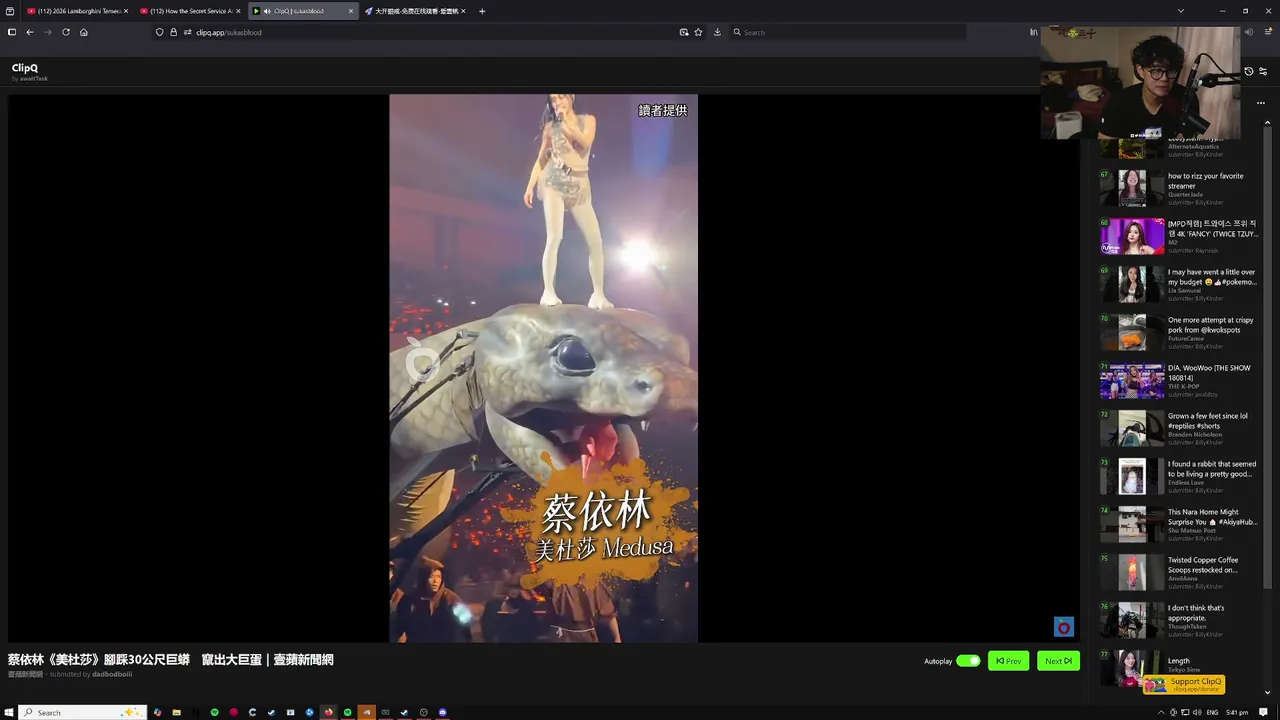Click the browser Back arrow
This screenshot has width=1280, height=720.
coord(30,32)
